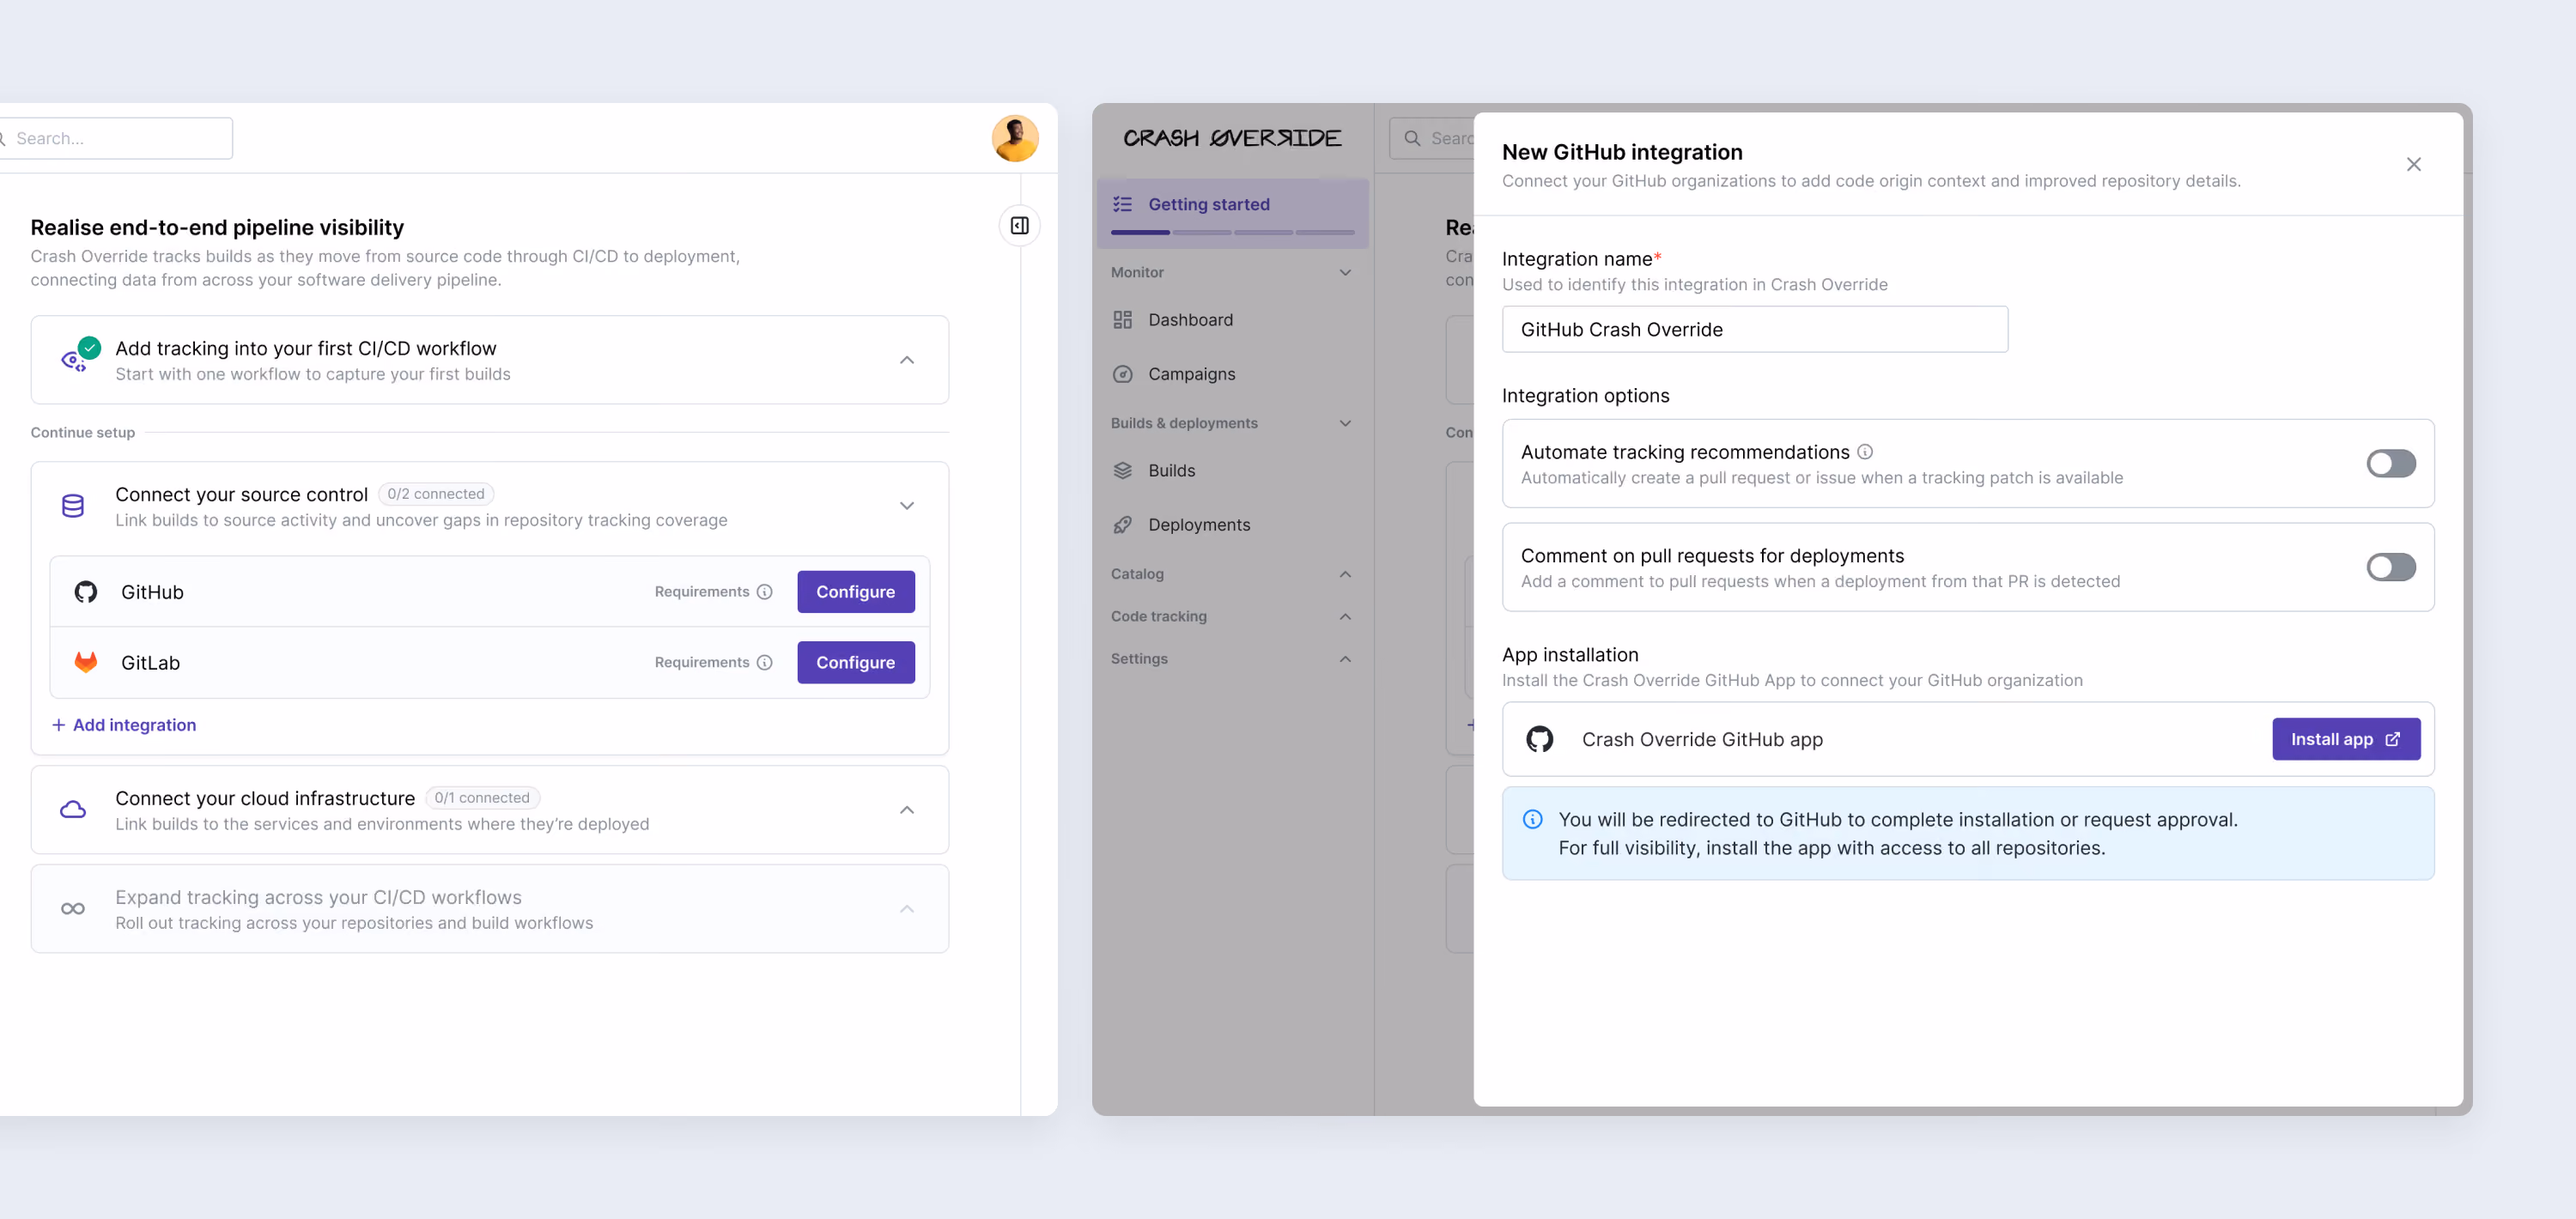2576x1219 pixels.
Task: Configure the GitHub integration
Action: pos(855,592)
